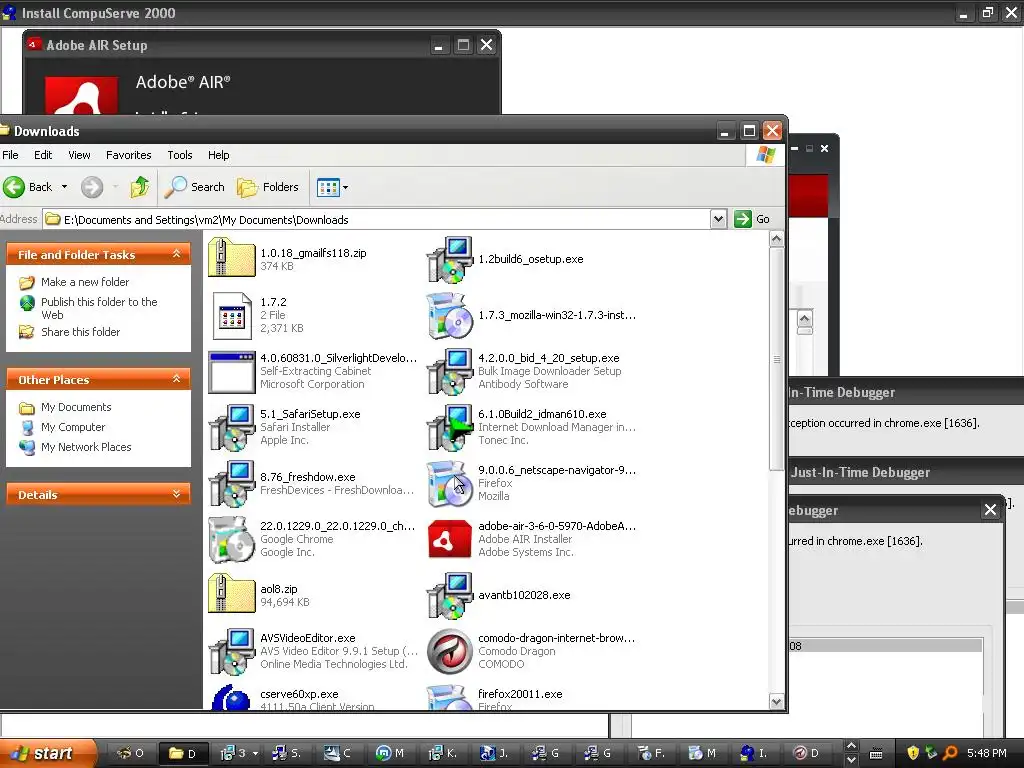Open the Back history dropdown arrow
Image resolution: width=1024 pixels, height=768 pixels.
click(x=64, y=187)
